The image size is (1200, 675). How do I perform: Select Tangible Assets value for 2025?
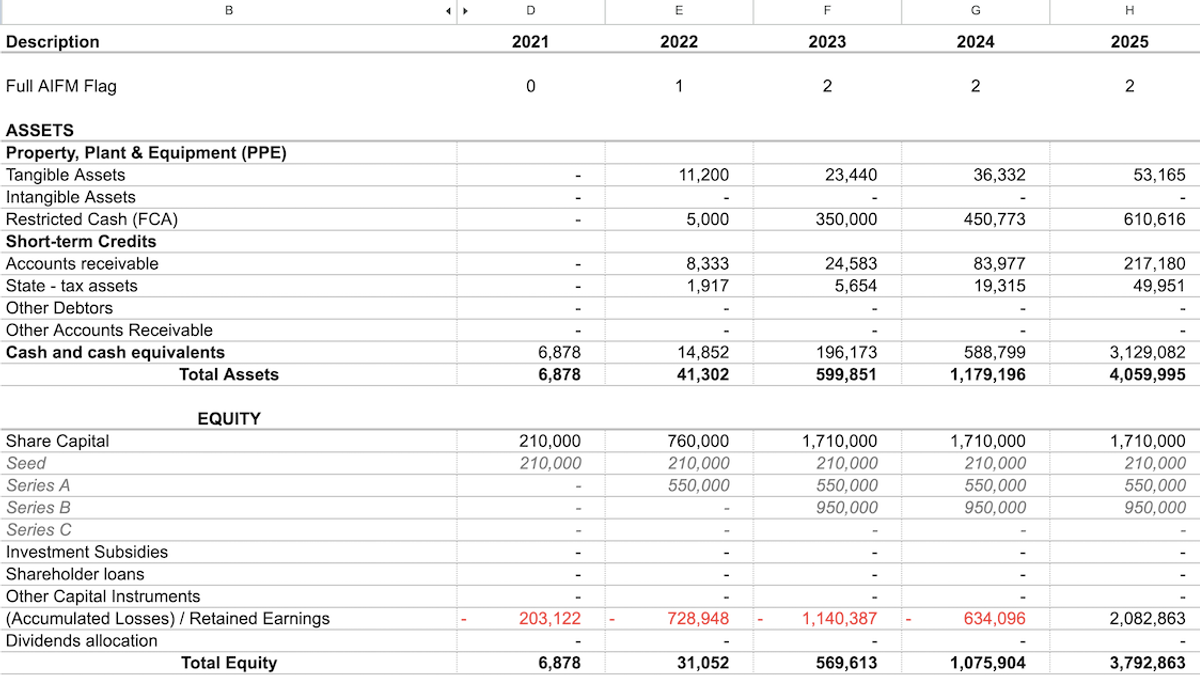(x=1160, y=174)
